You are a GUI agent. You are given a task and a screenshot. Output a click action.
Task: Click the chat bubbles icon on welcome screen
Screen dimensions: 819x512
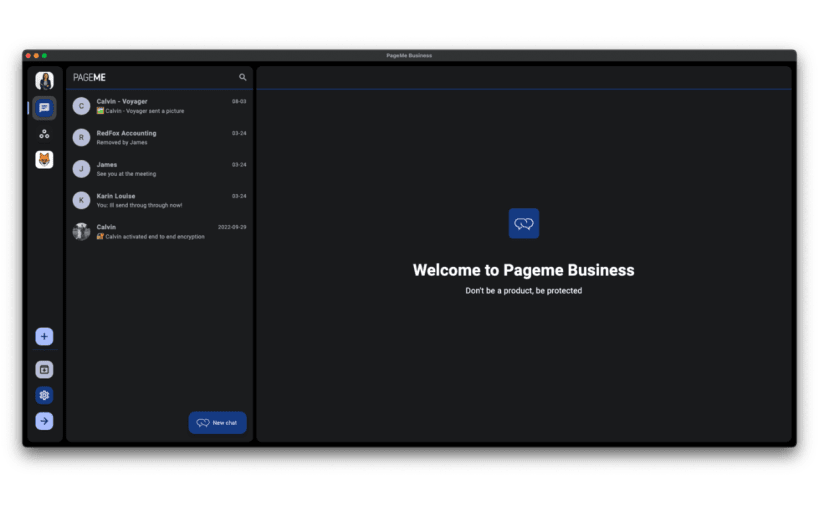(524, 224)
